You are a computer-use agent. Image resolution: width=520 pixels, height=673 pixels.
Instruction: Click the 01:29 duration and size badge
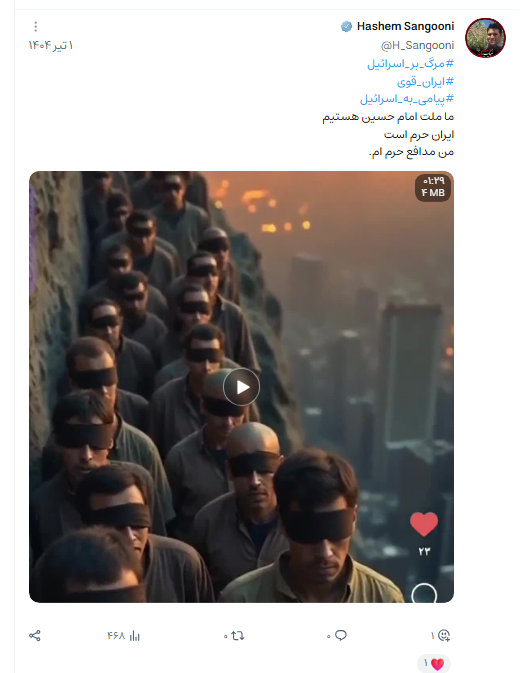coord(433,187)
